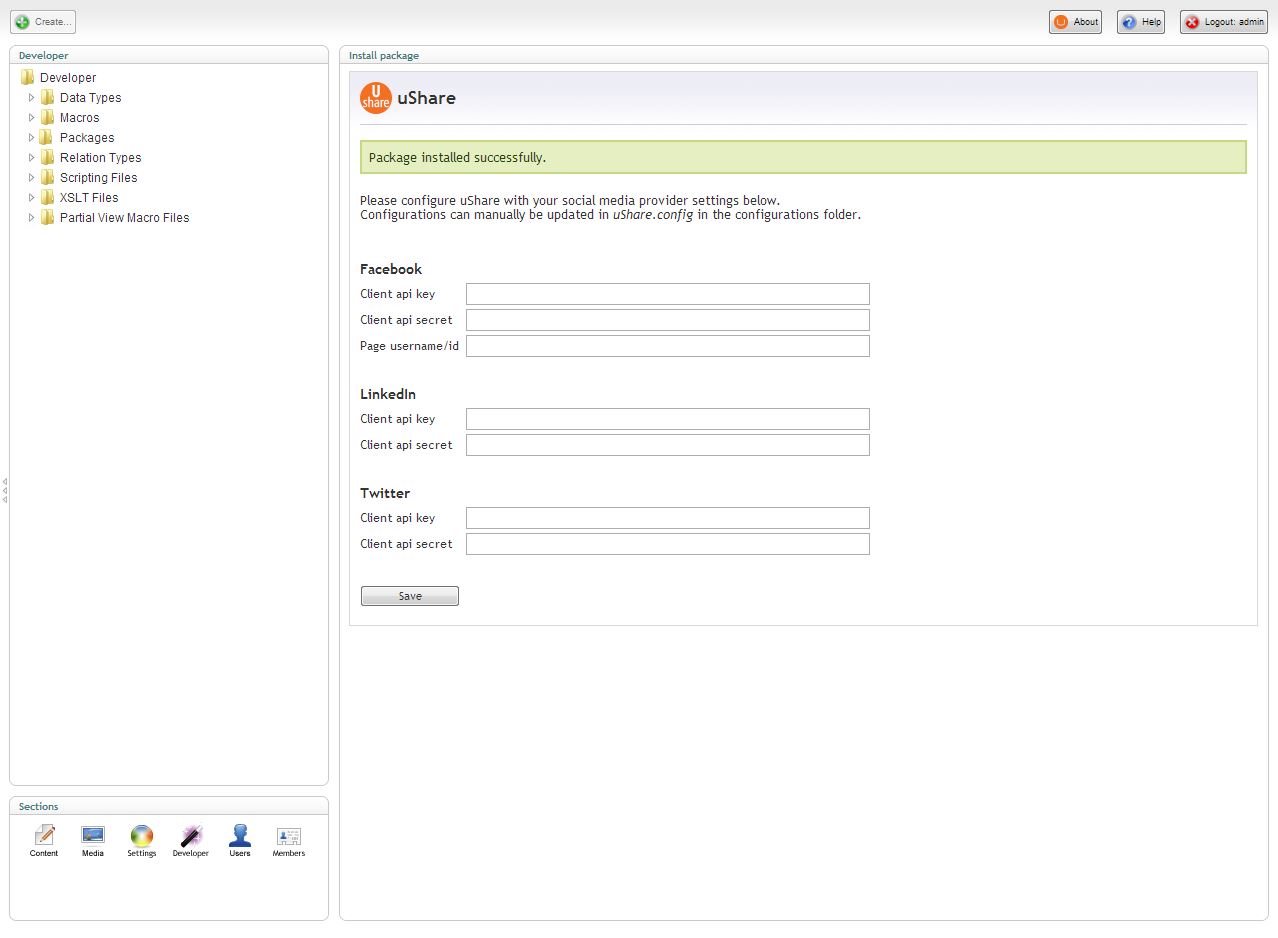1278x938 pixels.
Task: Click the 'LinkedIn' section heading
Action: (x=388, y=394)
